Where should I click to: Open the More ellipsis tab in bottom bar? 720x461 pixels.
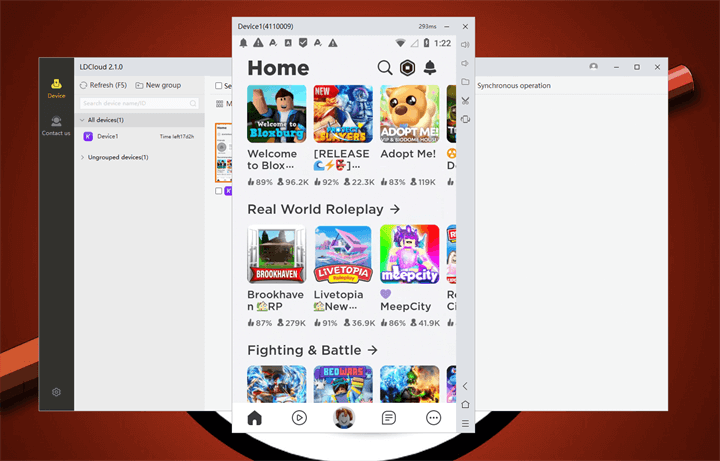433,418
